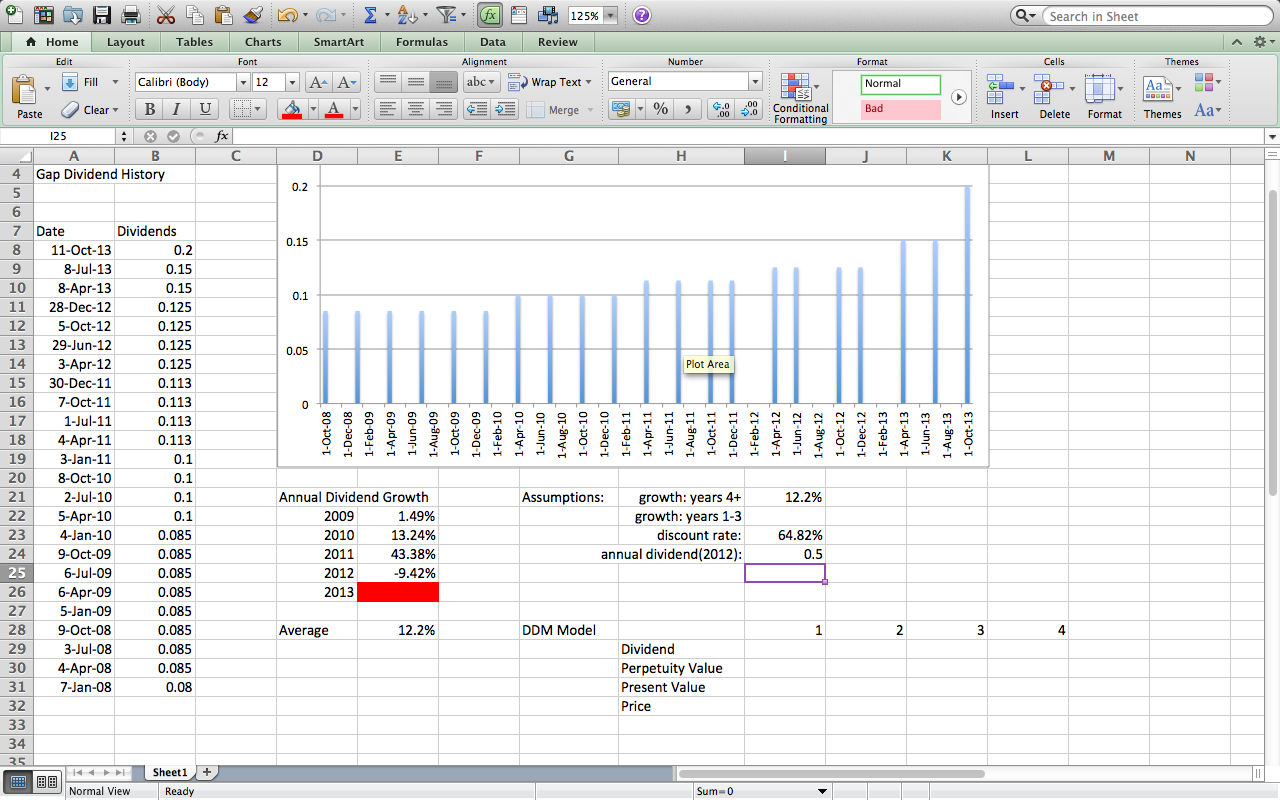Switch to Page Layout view button
Screen dimensions: 1280x800
(47, 782)
